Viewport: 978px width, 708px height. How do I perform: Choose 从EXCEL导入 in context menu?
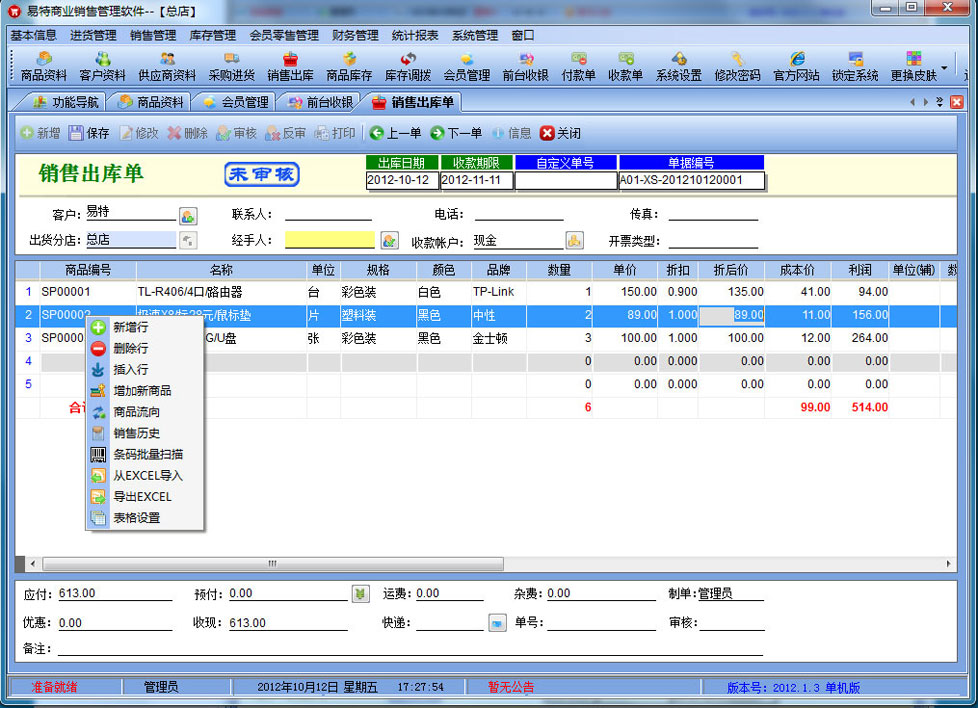click(147, 476)
